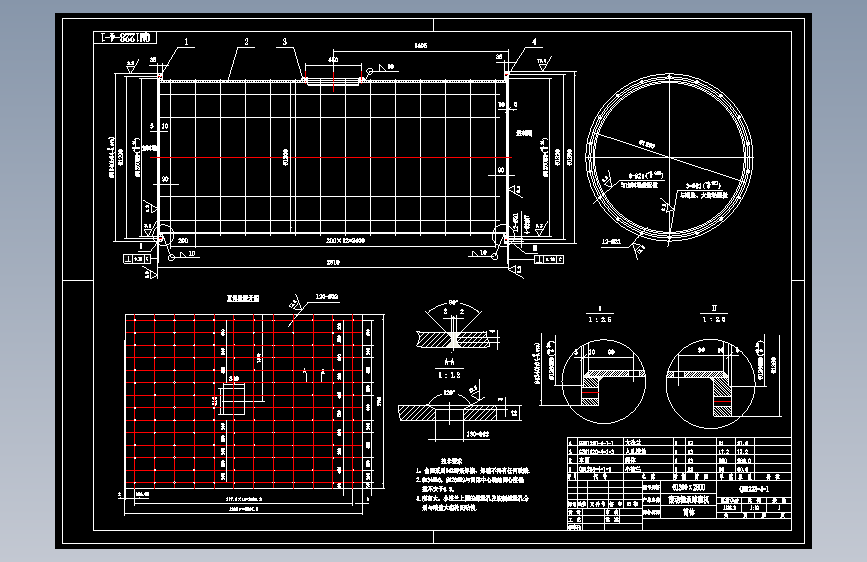
Task: Select the circular flange end view
Action: [x=669, y=158]
